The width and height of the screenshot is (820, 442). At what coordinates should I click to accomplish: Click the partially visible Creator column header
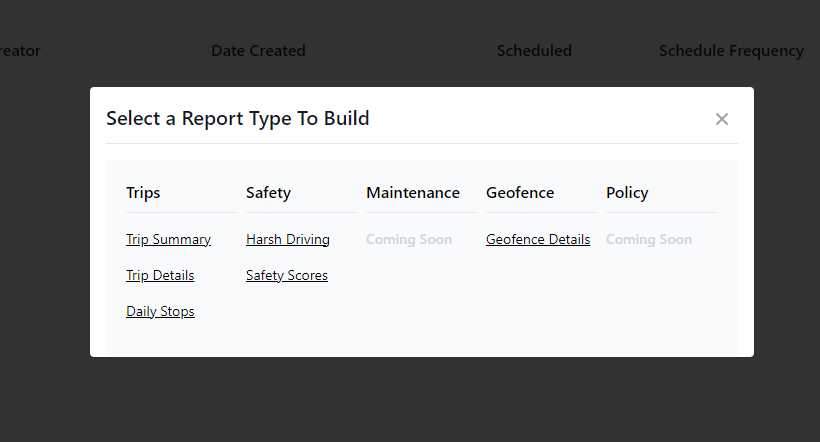click(20, 51)
